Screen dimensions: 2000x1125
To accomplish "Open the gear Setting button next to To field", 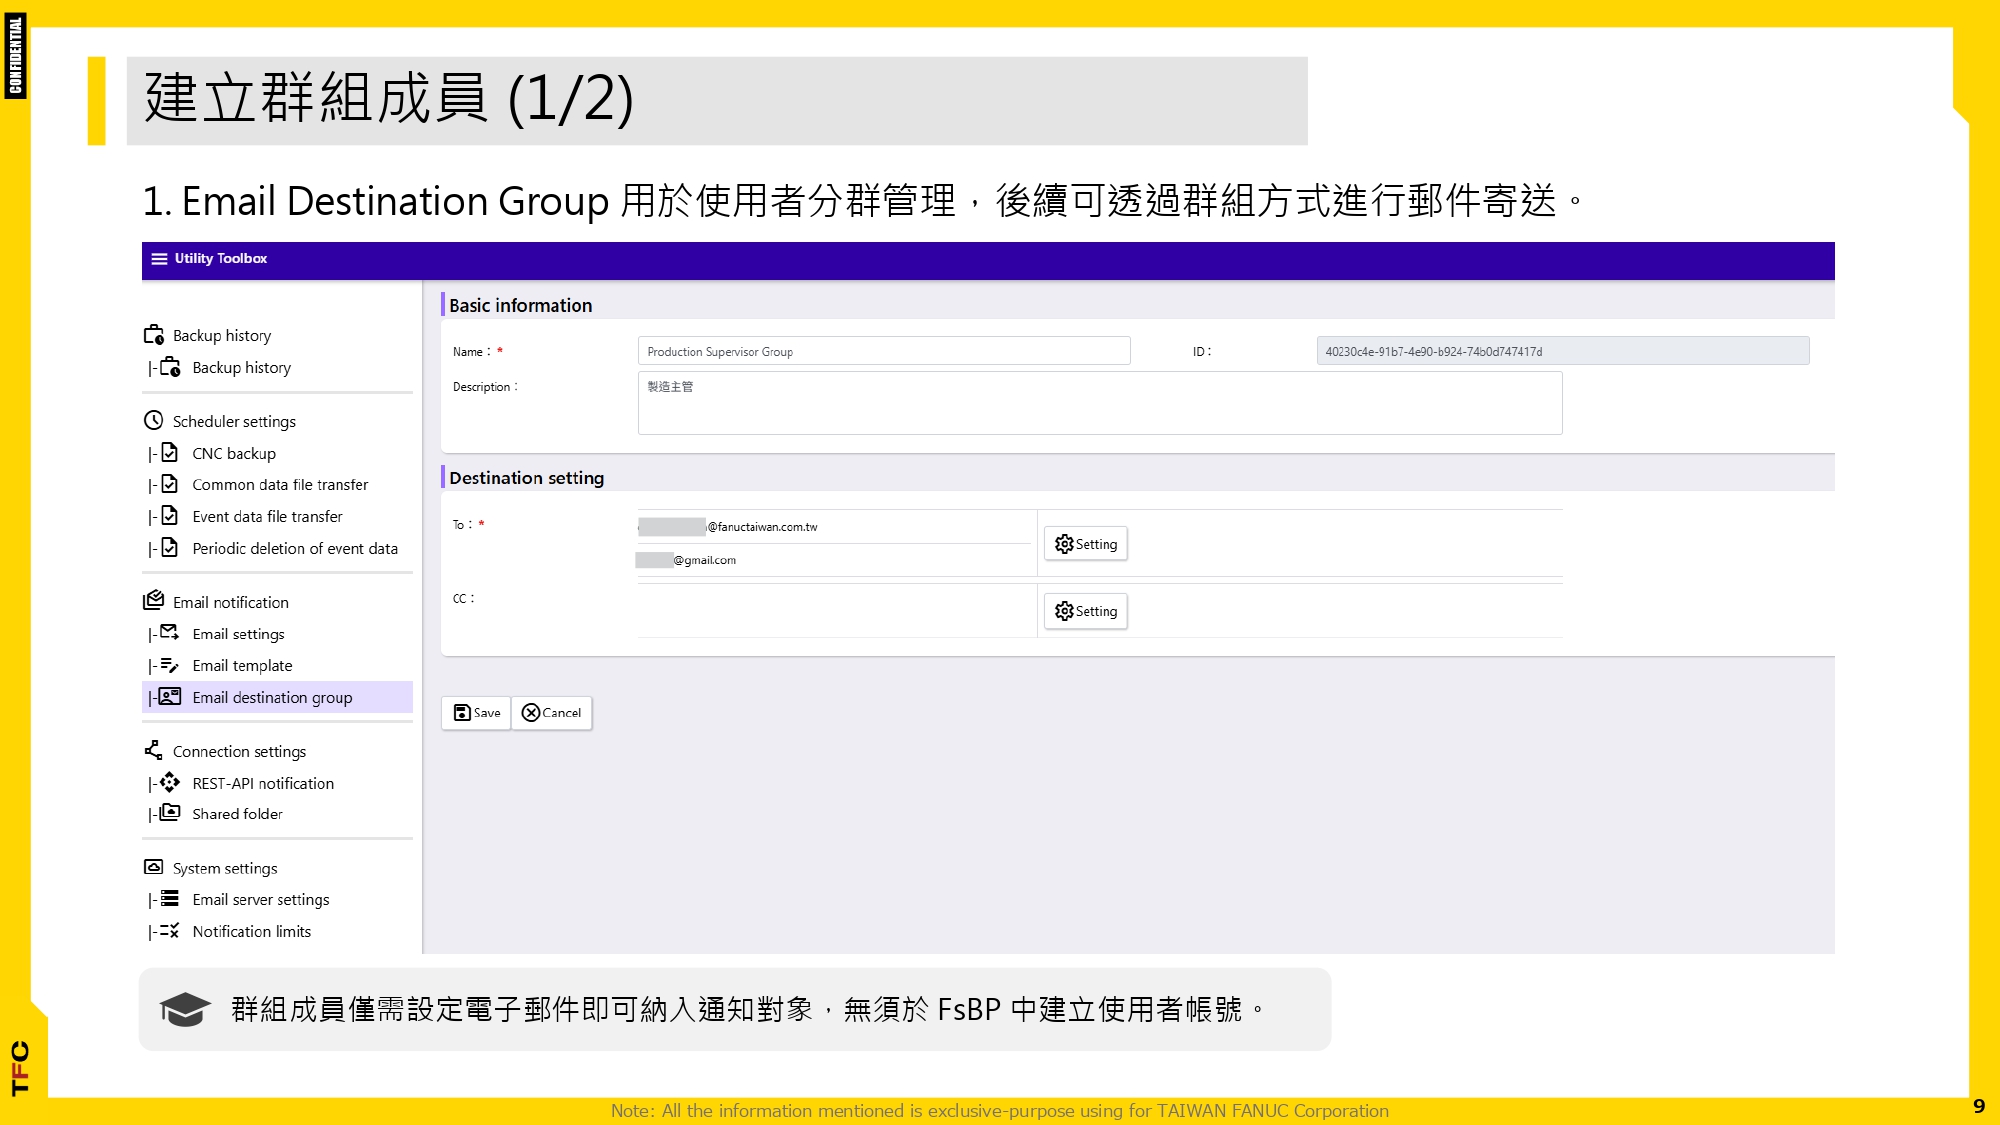I will click(1085, 543).
